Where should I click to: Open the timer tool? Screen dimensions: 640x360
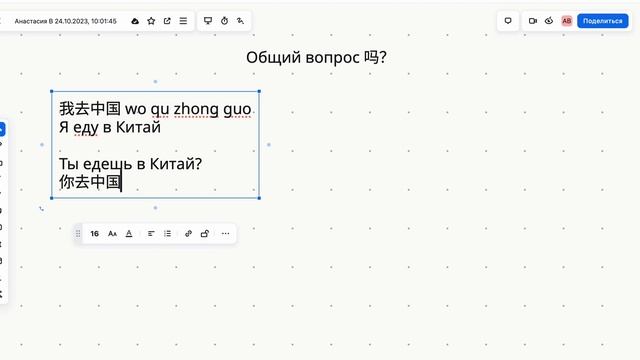click(224, 21)
